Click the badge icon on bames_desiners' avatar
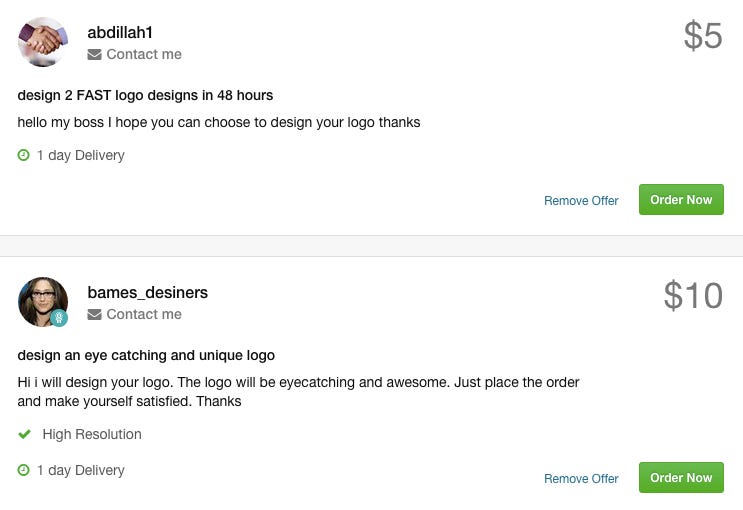The width and height of the screenshot is (743, 510). 59,318
